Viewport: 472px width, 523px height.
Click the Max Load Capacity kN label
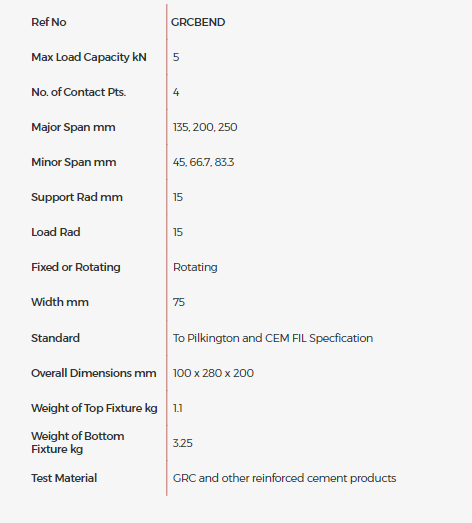[x=89, y=57]
